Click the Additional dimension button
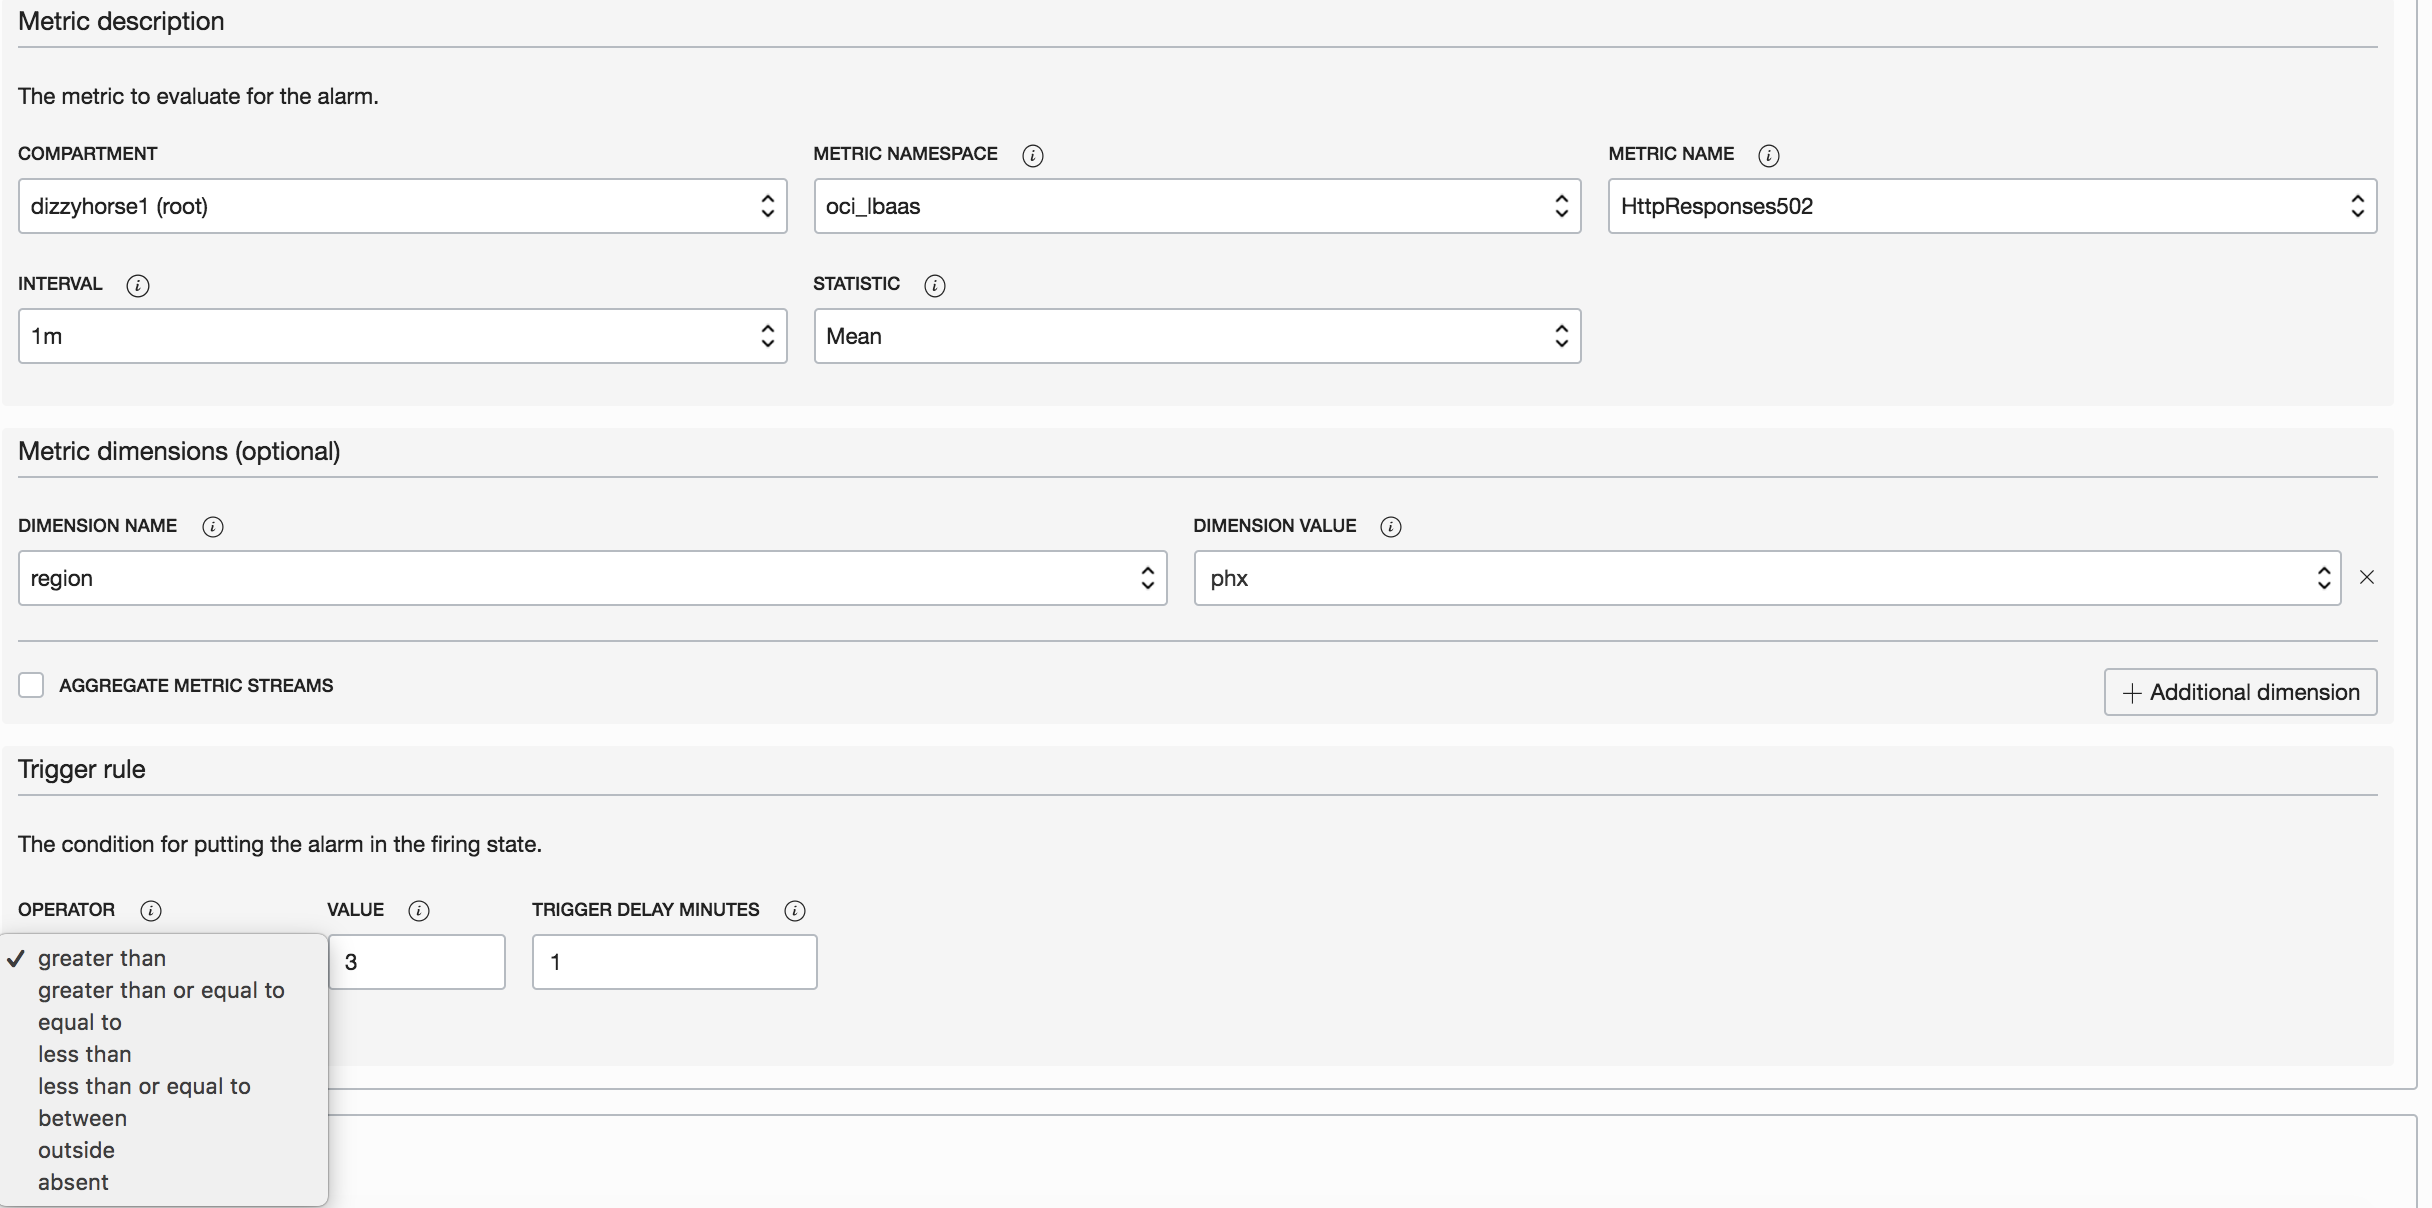 (2240, 692)
